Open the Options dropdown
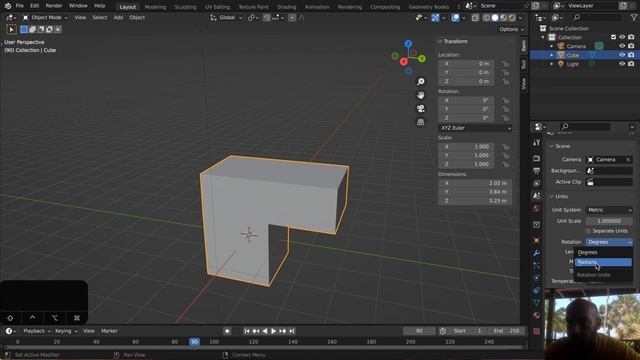Screen dimensions: 640x360 point(511,29)
